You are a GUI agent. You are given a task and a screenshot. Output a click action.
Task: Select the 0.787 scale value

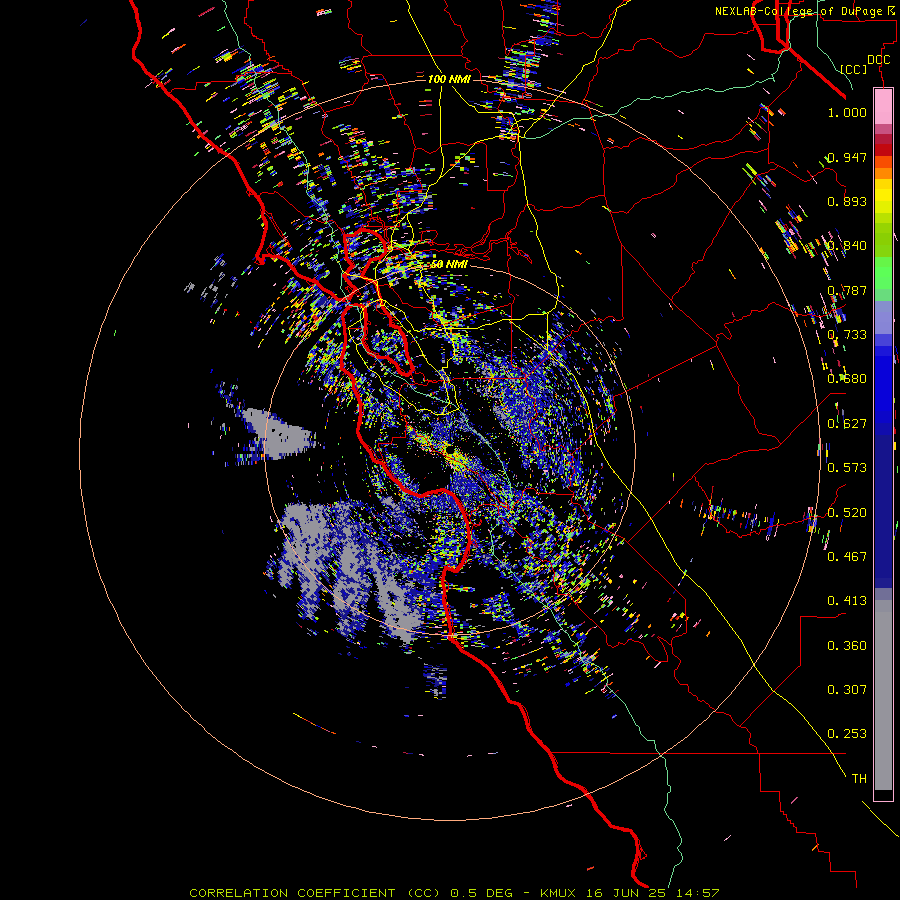[847, 290]
